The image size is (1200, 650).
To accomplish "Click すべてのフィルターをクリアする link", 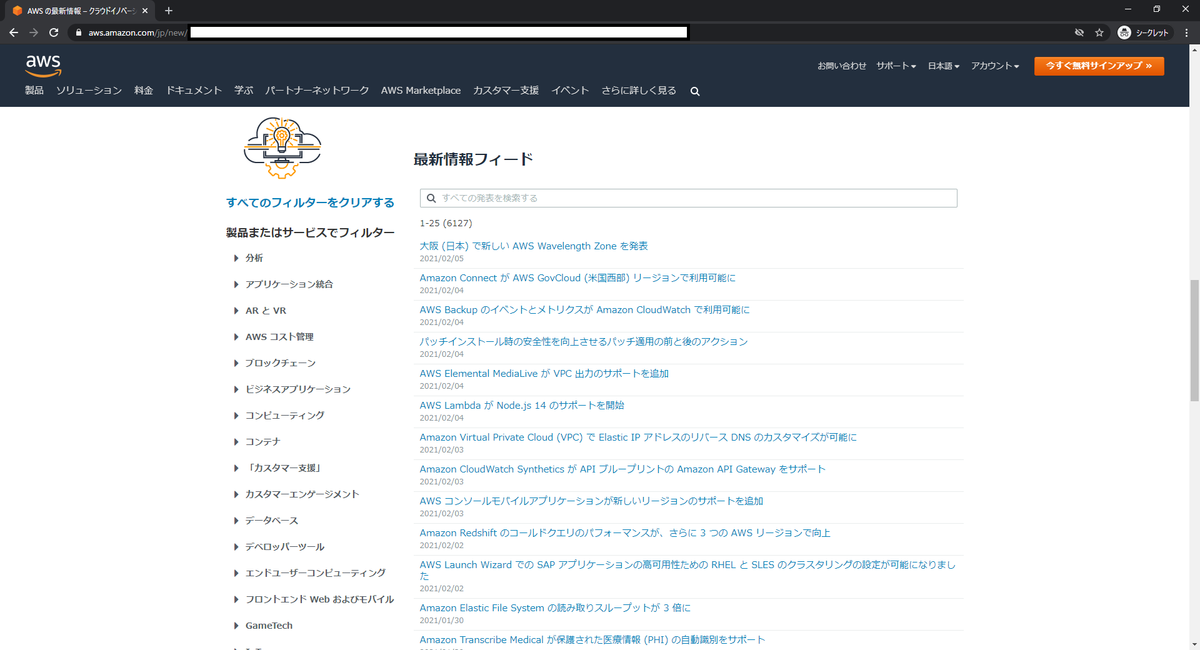I will pos(310,202).
